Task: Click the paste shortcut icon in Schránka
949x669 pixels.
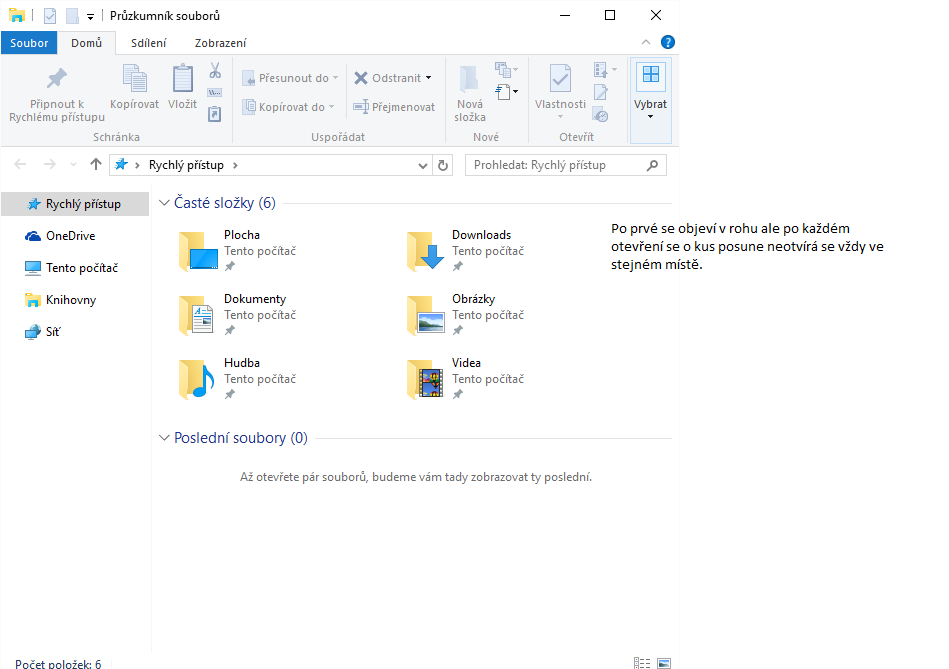Action: tap(215, 114)
